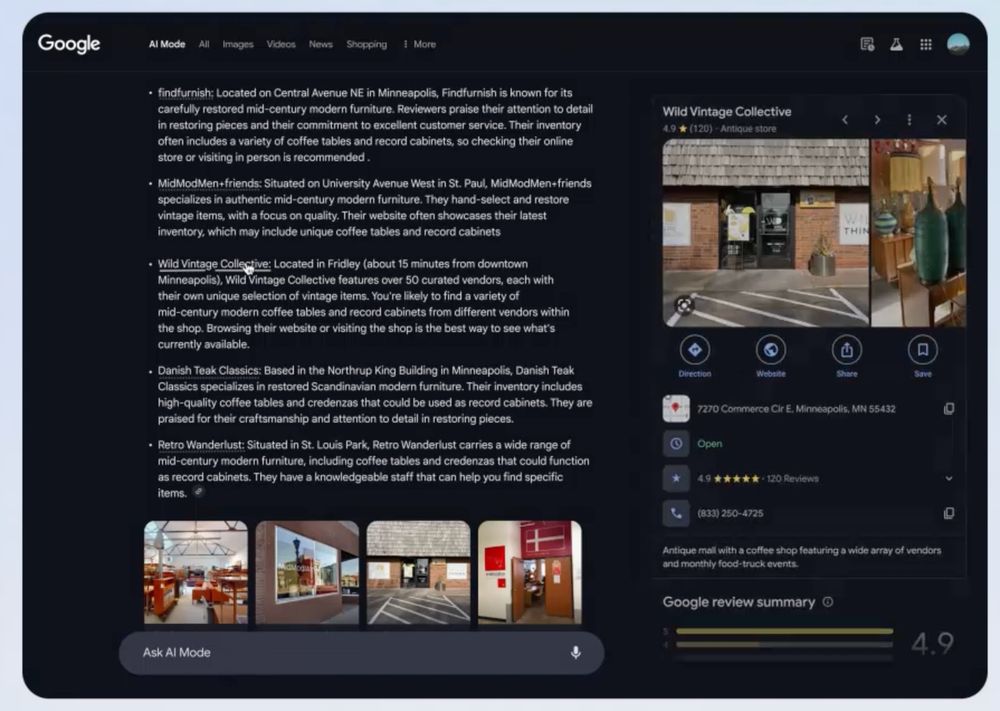The image size is (1000, 711).
Task: Switch to the Videos tab
Action: pos(281,44)
